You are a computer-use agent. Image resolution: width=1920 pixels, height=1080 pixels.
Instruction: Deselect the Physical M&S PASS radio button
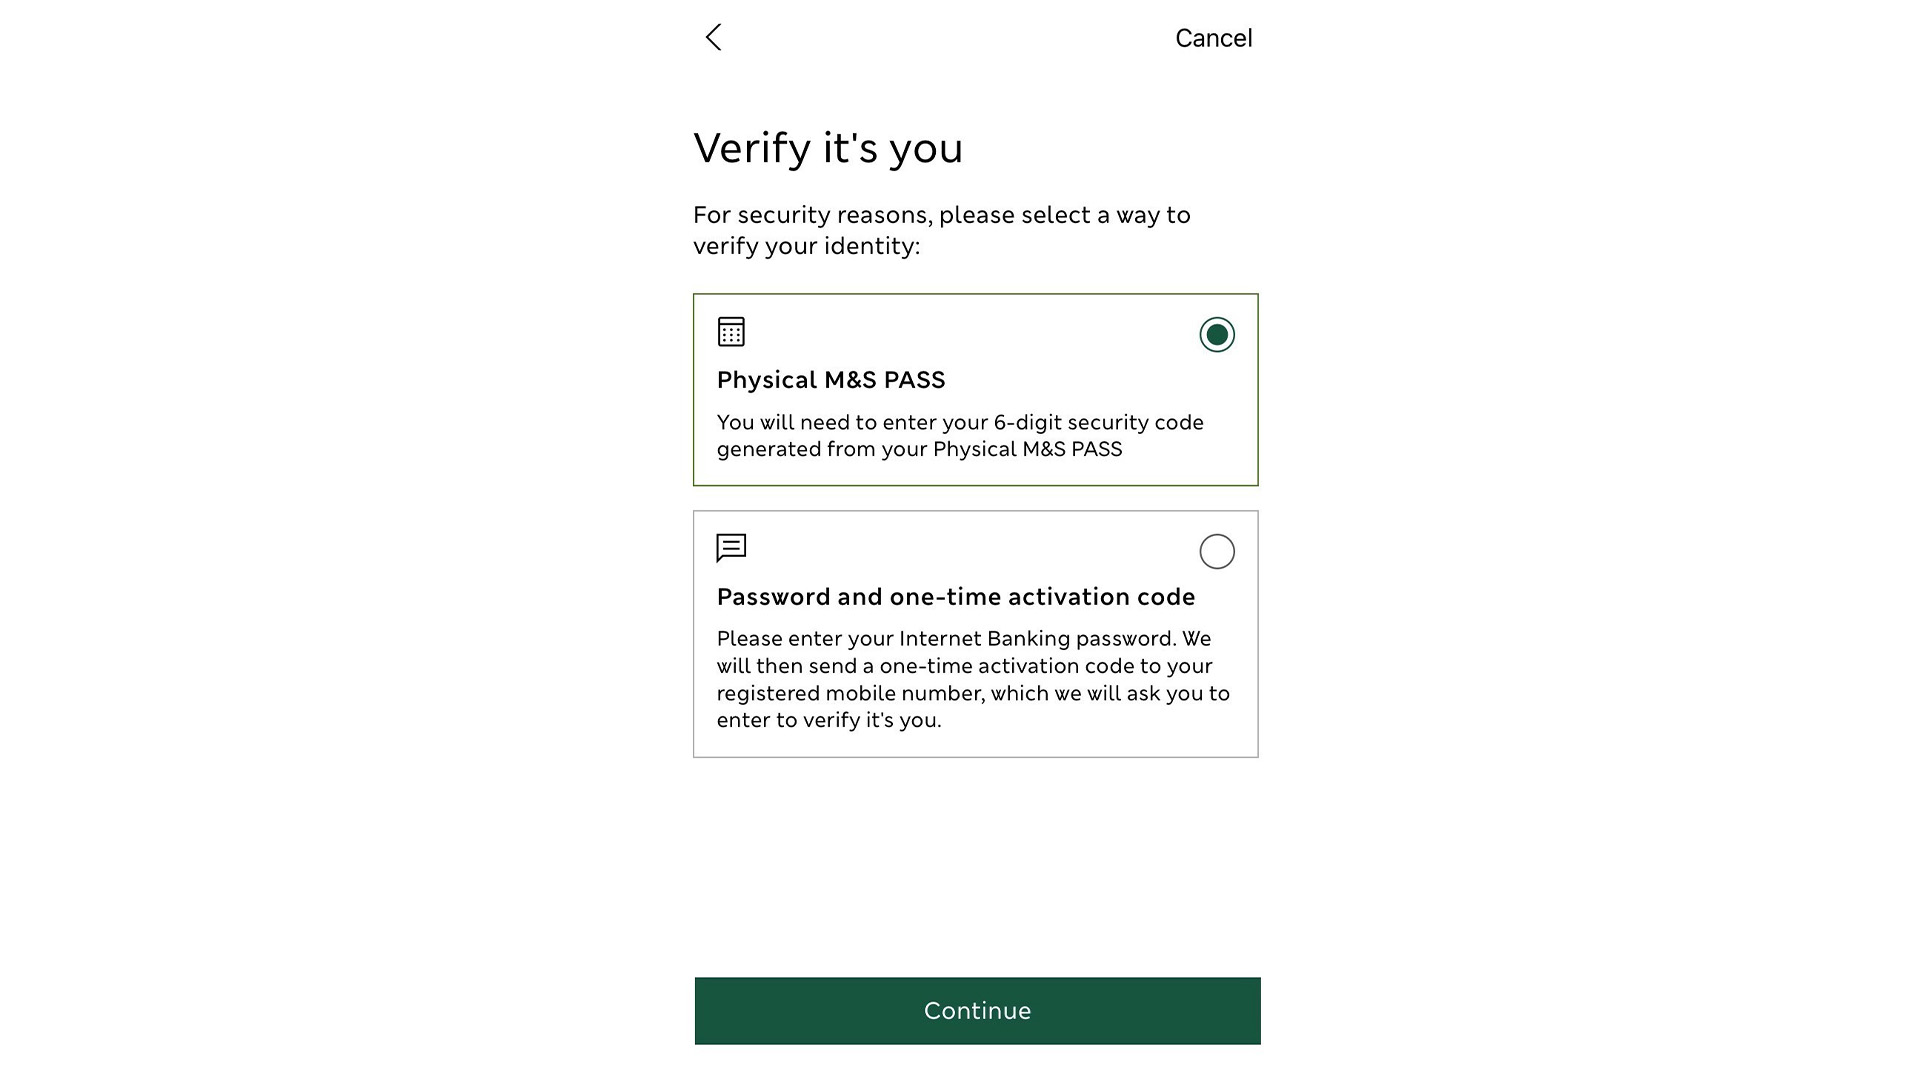pyautogui.click(x=1216, y=335)
